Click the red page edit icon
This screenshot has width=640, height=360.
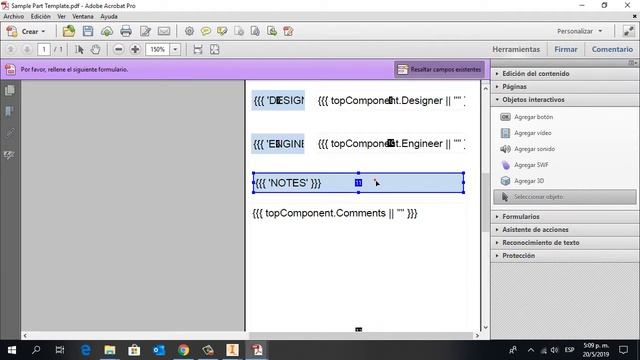pos(288,31)
